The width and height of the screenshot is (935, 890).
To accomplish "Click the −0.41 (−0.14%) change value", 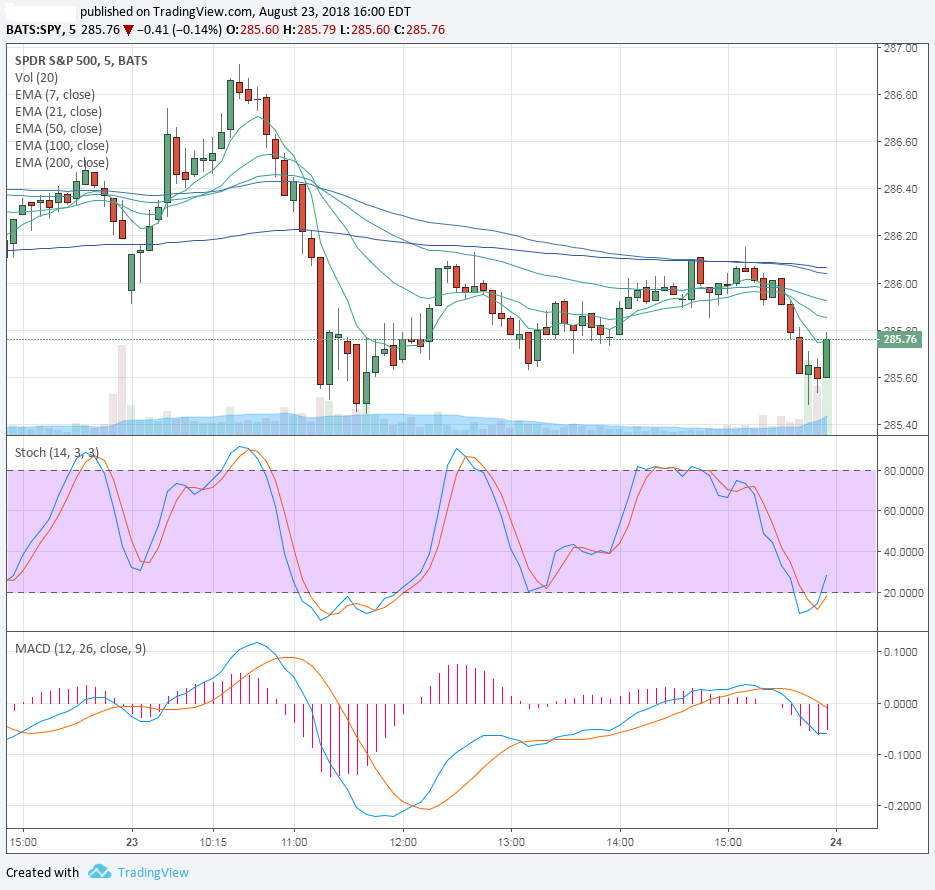I will point(179,30).
